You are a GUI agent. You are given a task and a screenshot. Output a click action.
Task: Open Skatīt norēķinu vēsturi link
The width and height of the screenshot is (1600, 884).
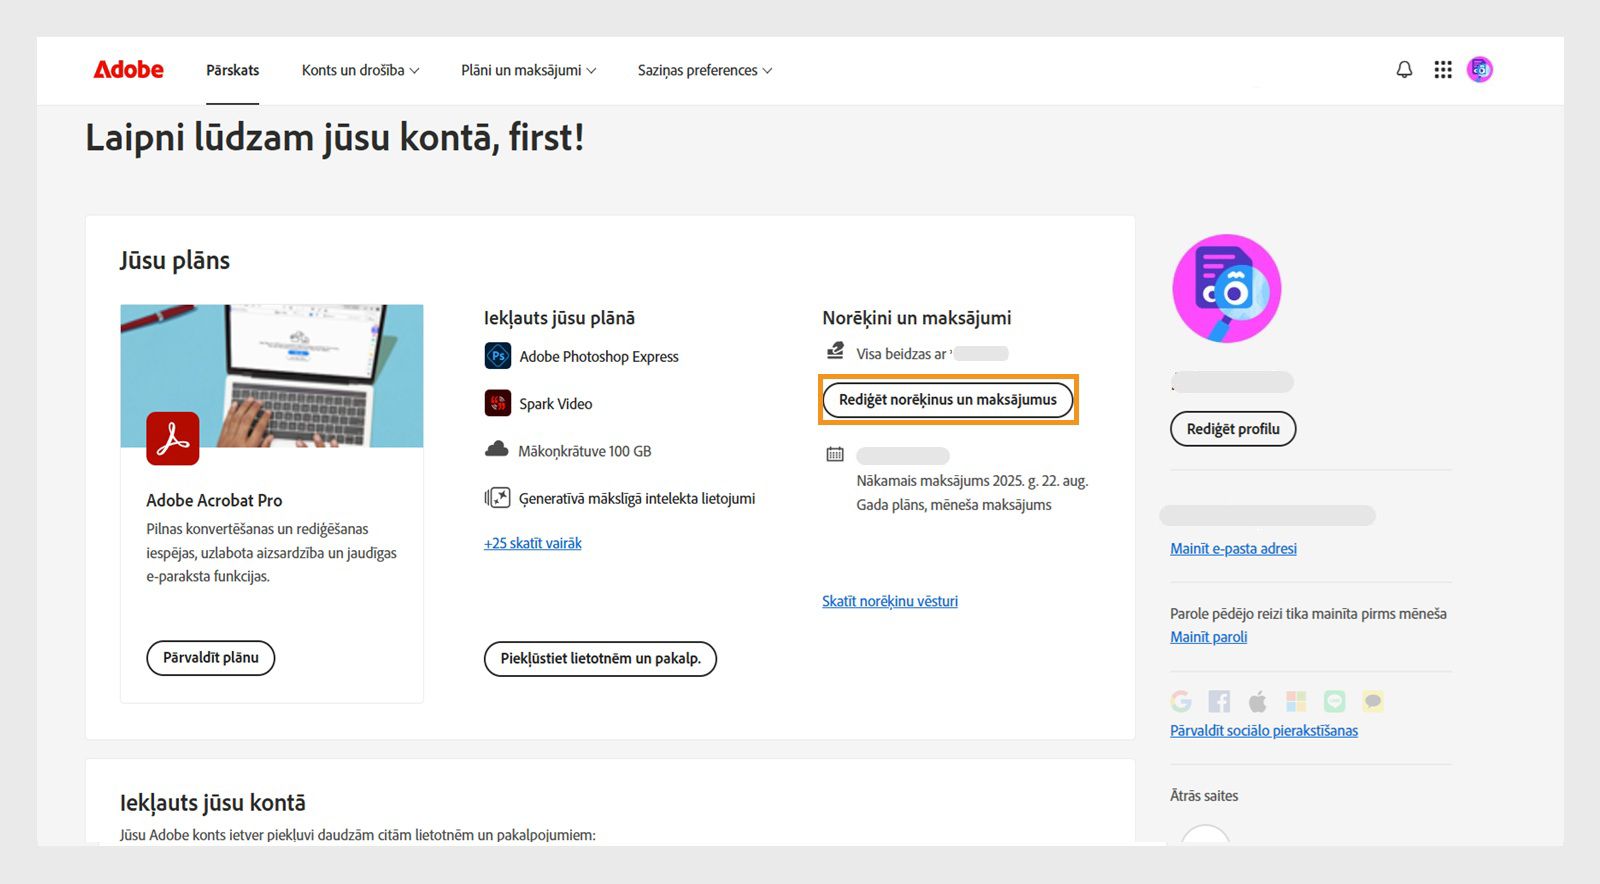coord(890,600)
